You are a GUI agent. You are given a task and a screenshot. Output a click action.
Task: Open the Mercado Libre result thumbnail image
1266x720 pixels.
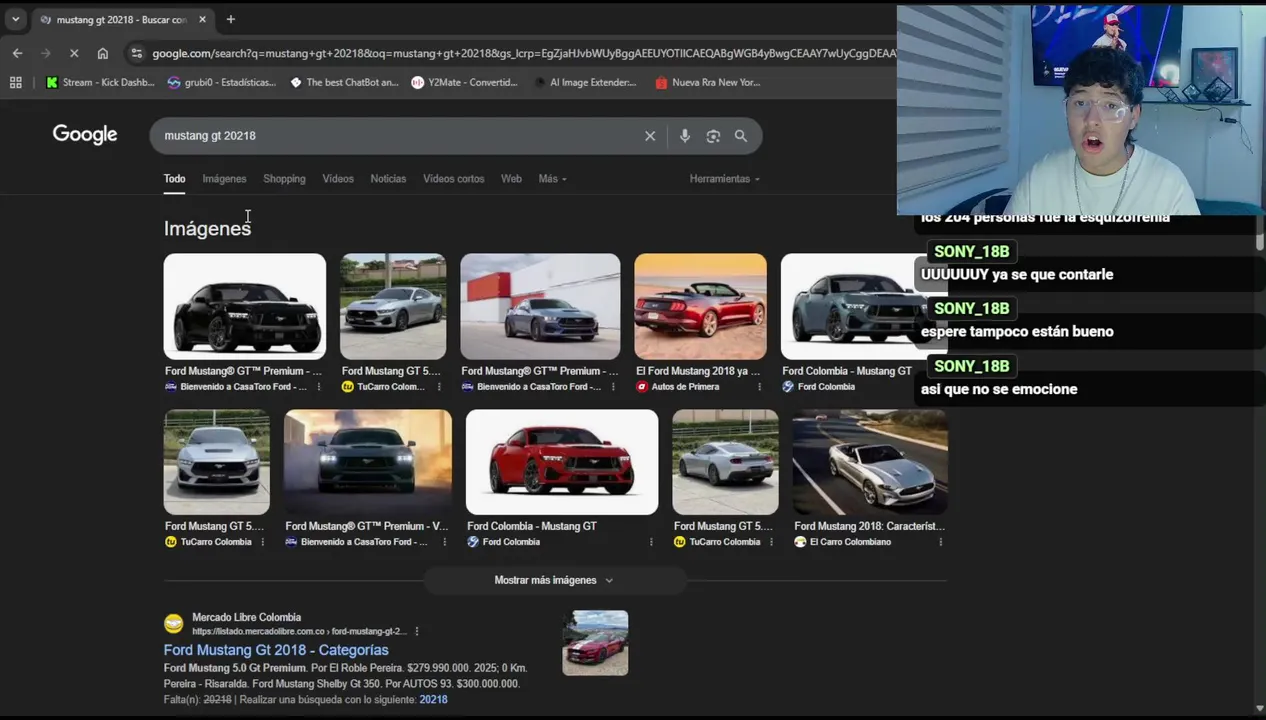tap(595, 643)
